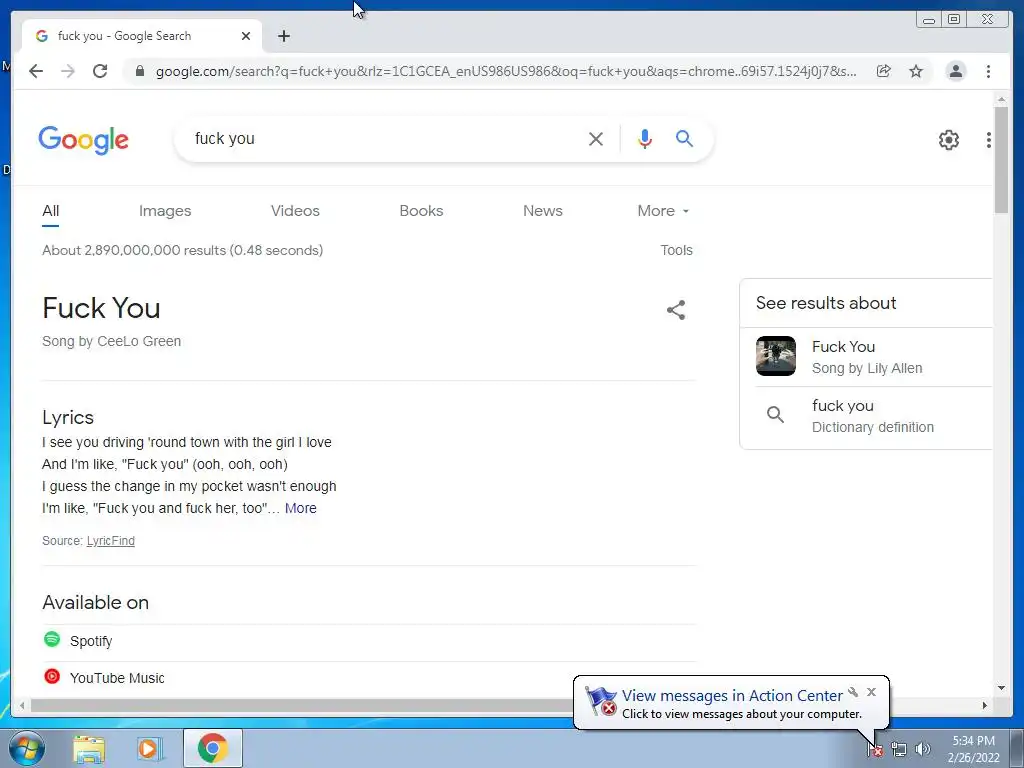The image size is (1024, 768).
Task: Open Windows Explorer from taskbar
Action: pos(89,749)
